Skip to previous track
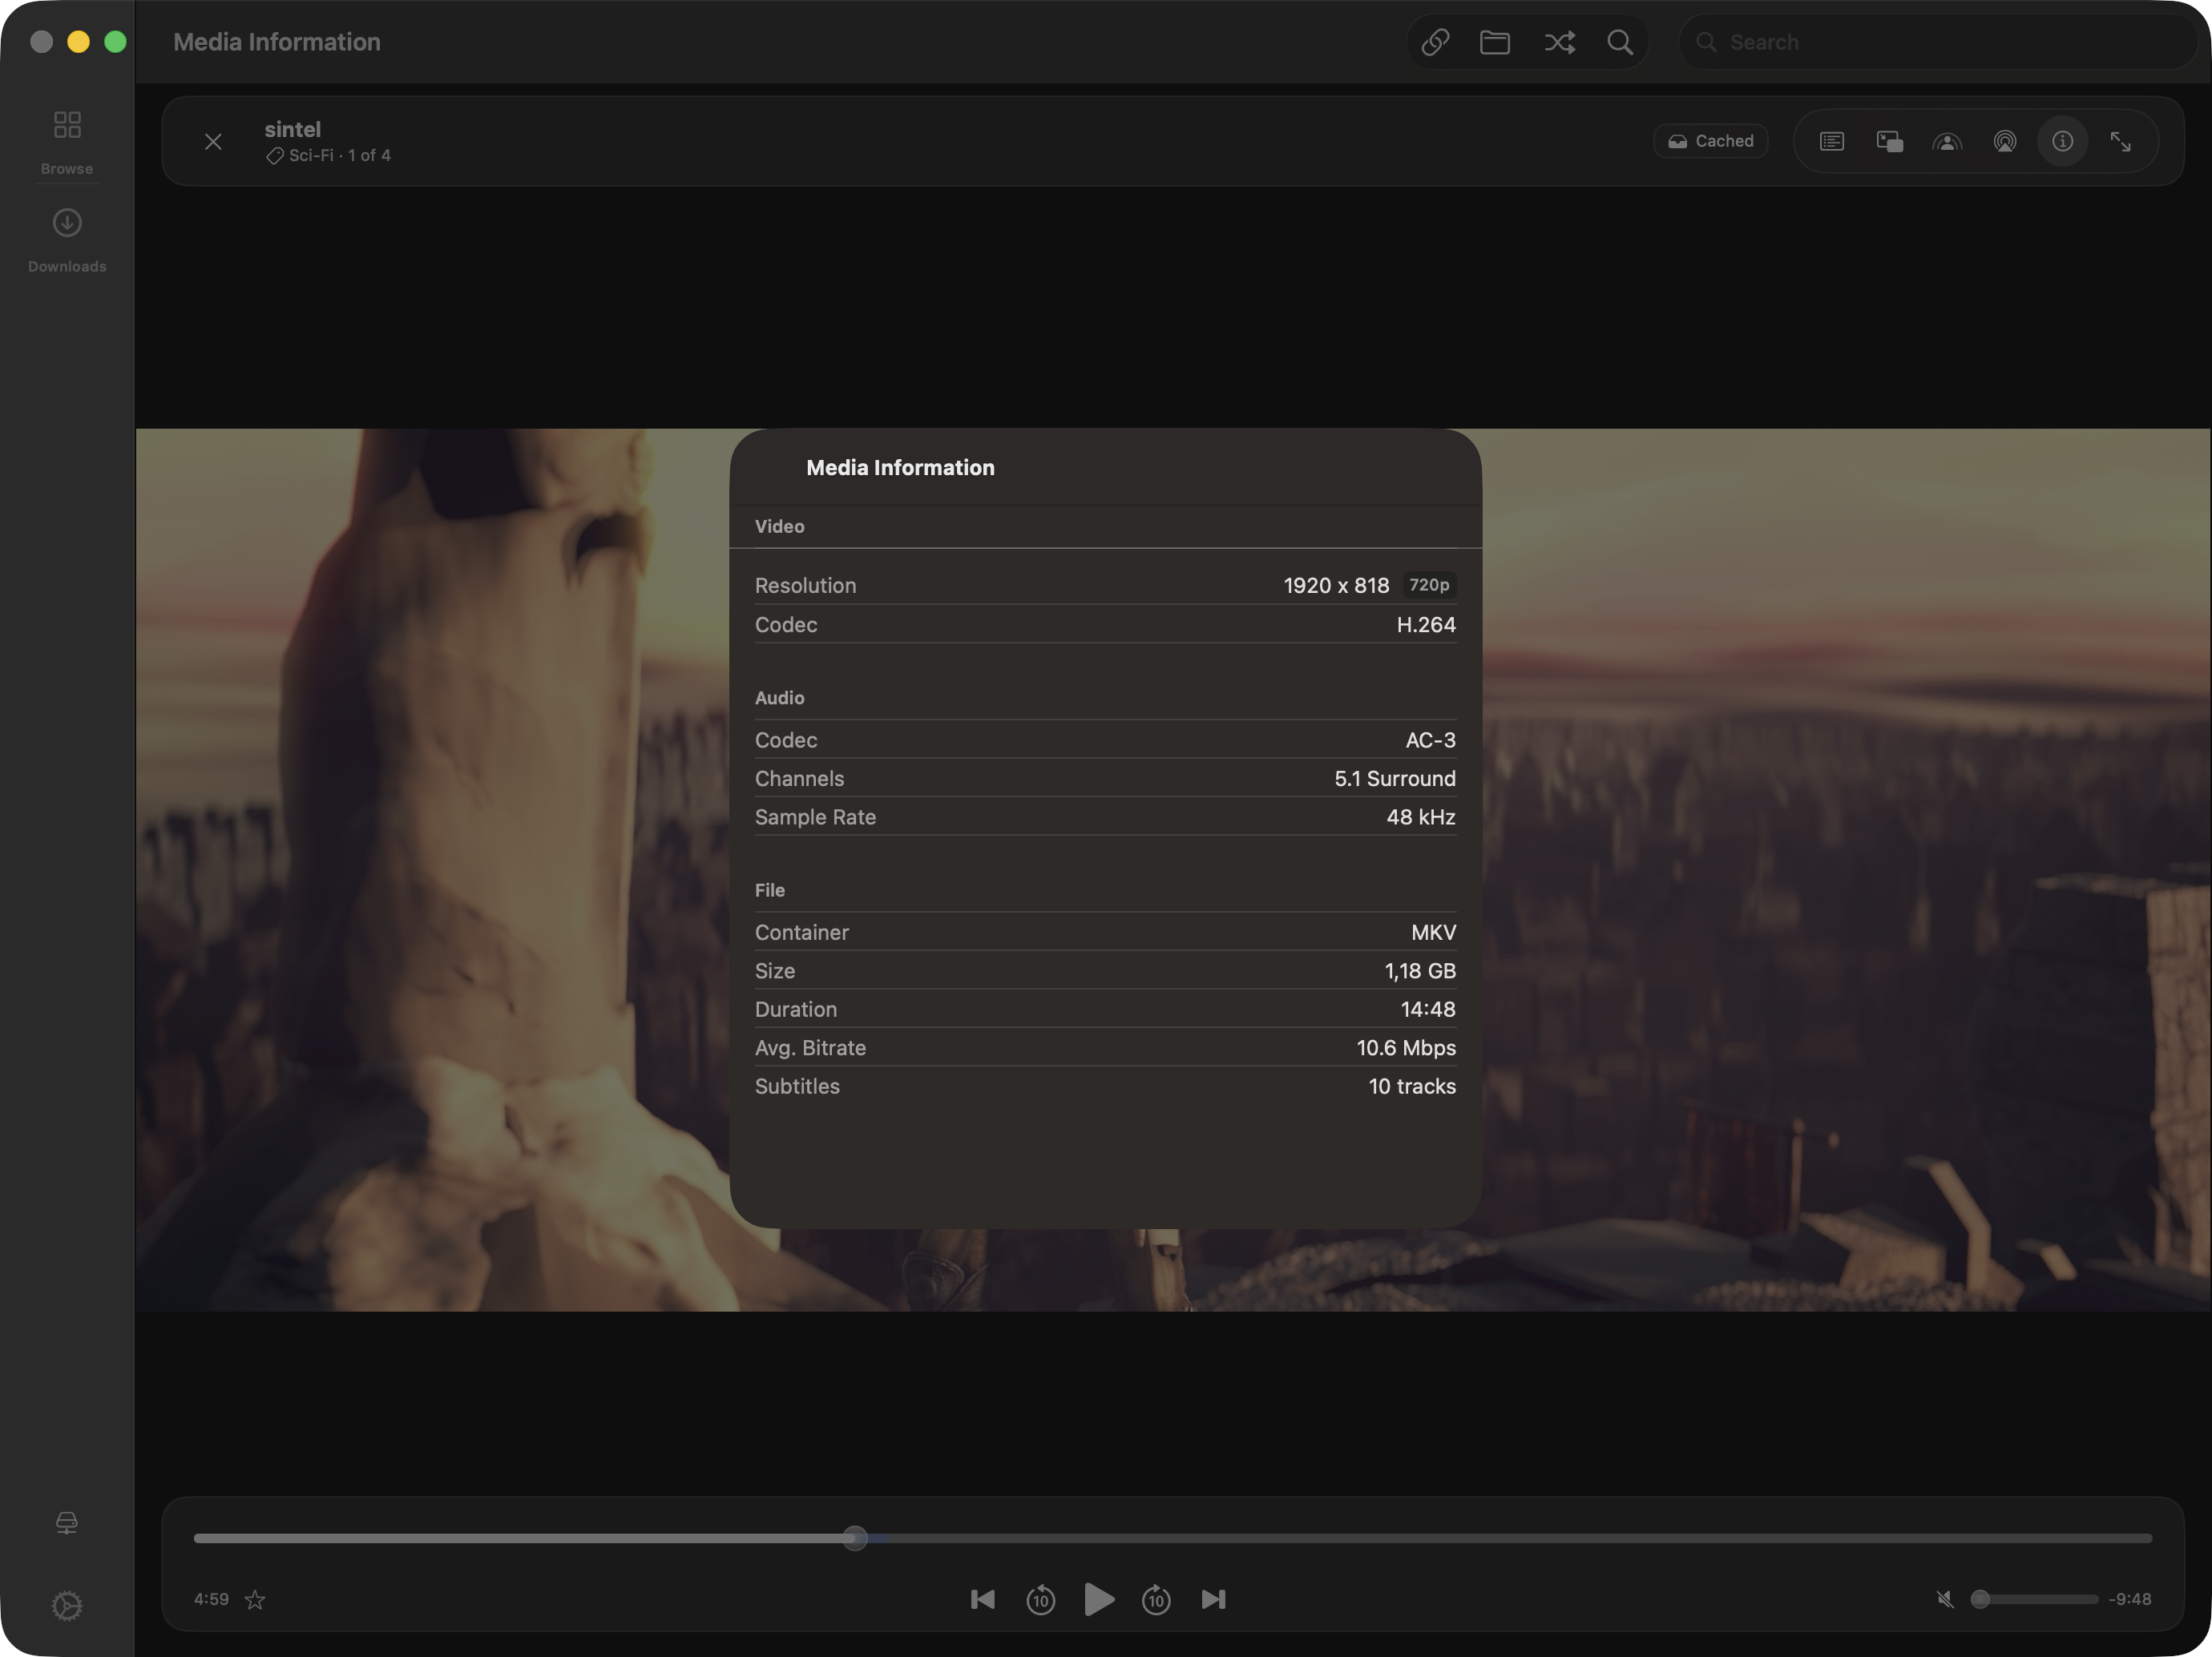The width and height of the screenshot is (2212, 1657). click(982, 1599)
